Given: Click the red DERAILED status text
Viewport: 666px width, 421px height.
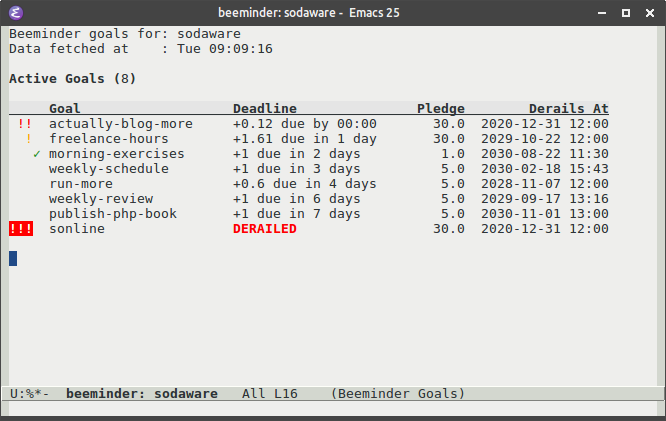Looking at the screenshot, I should point(265,229).
